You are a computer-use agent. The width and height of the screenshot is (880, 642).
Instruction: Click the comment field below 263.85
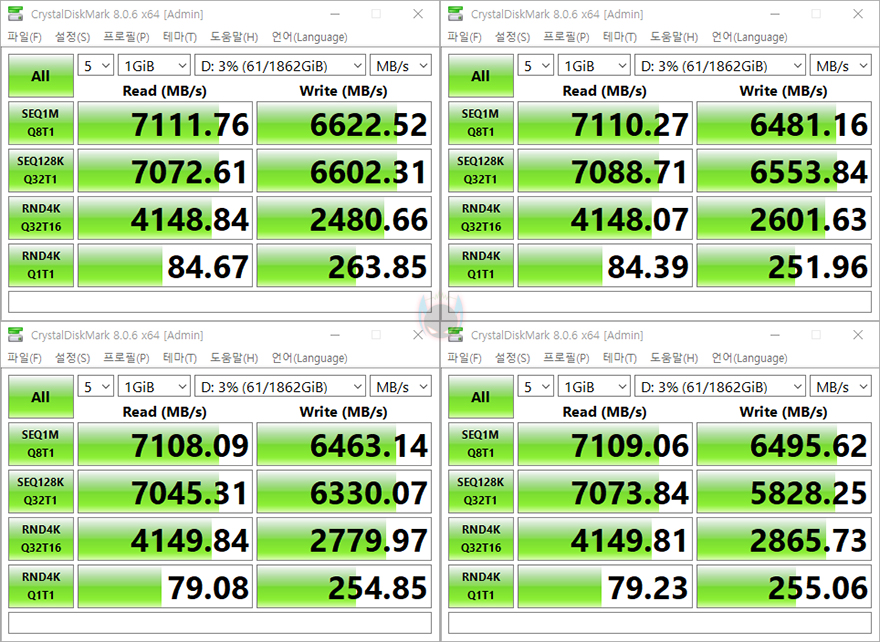pos(220,302)
